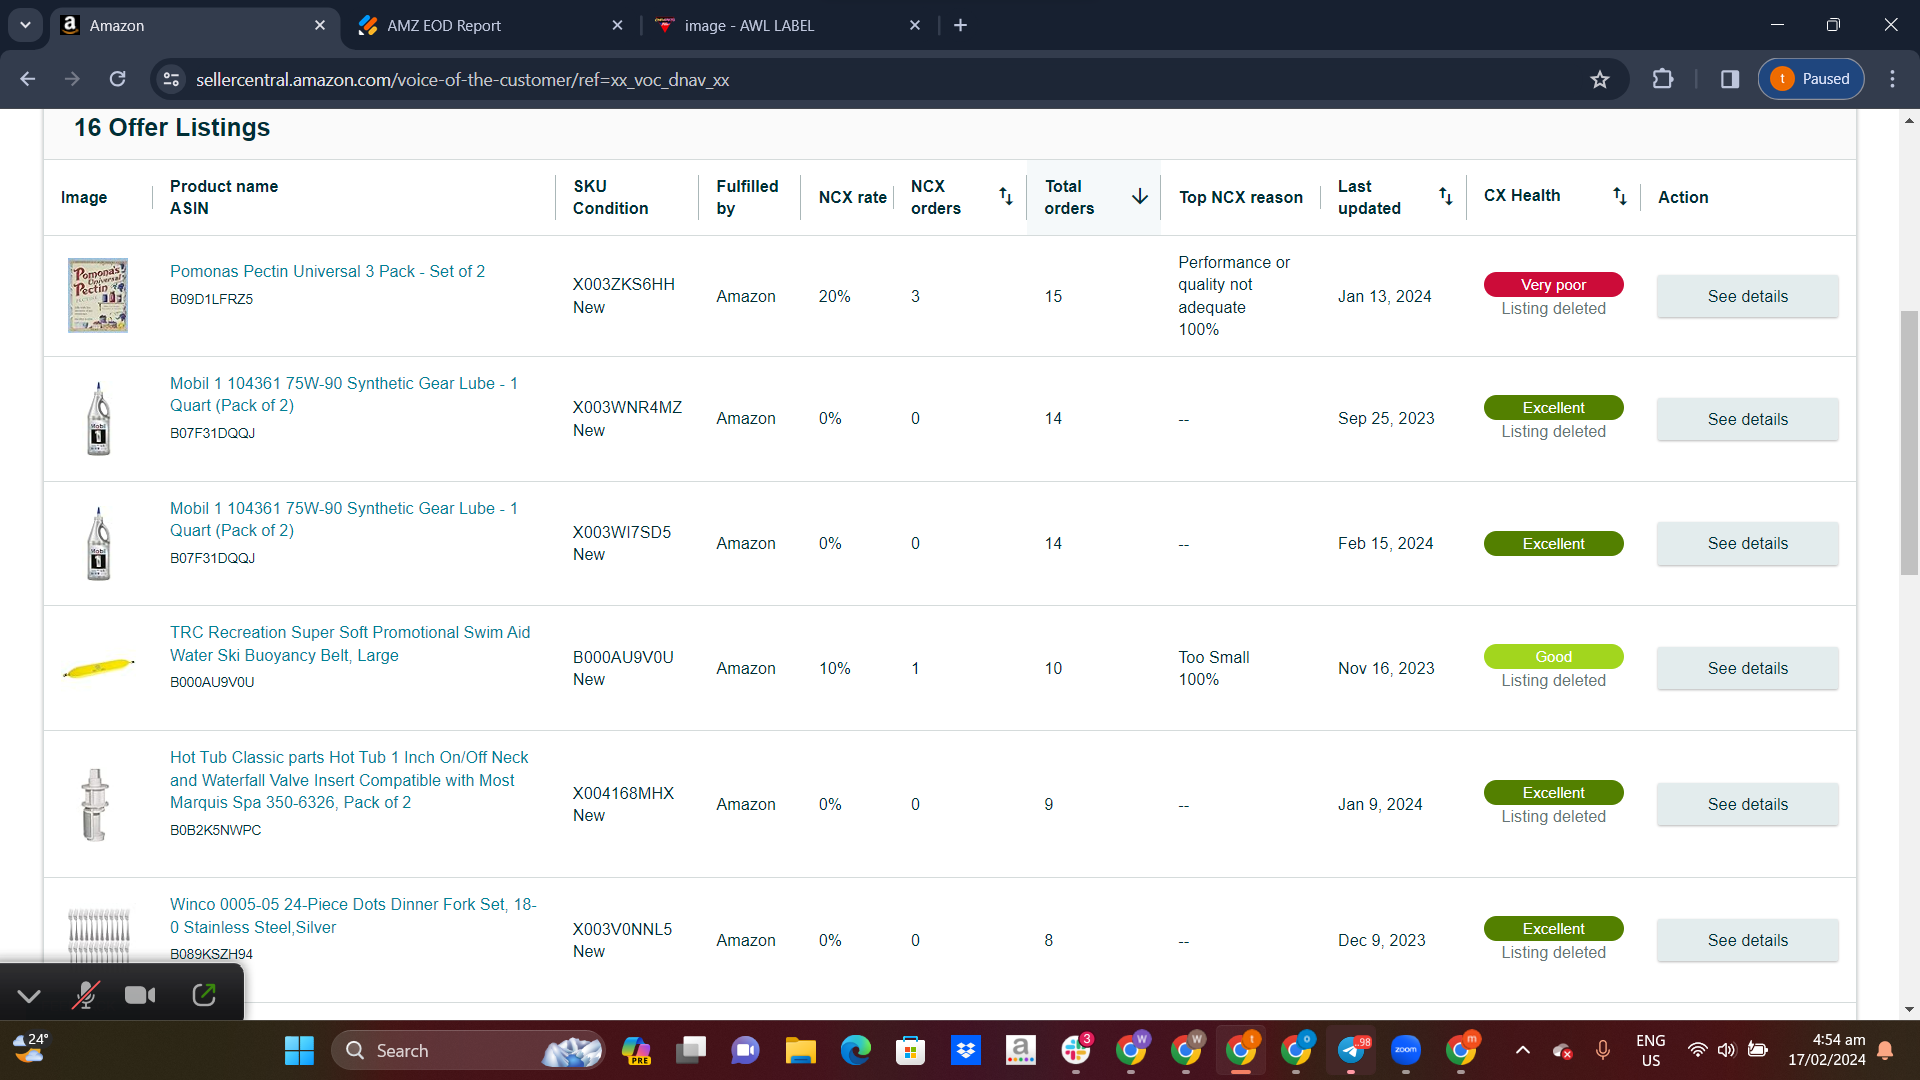
Task: Click the yellow swim belt thumbnail
Action: pyautogui.click(x=98, y=667)
